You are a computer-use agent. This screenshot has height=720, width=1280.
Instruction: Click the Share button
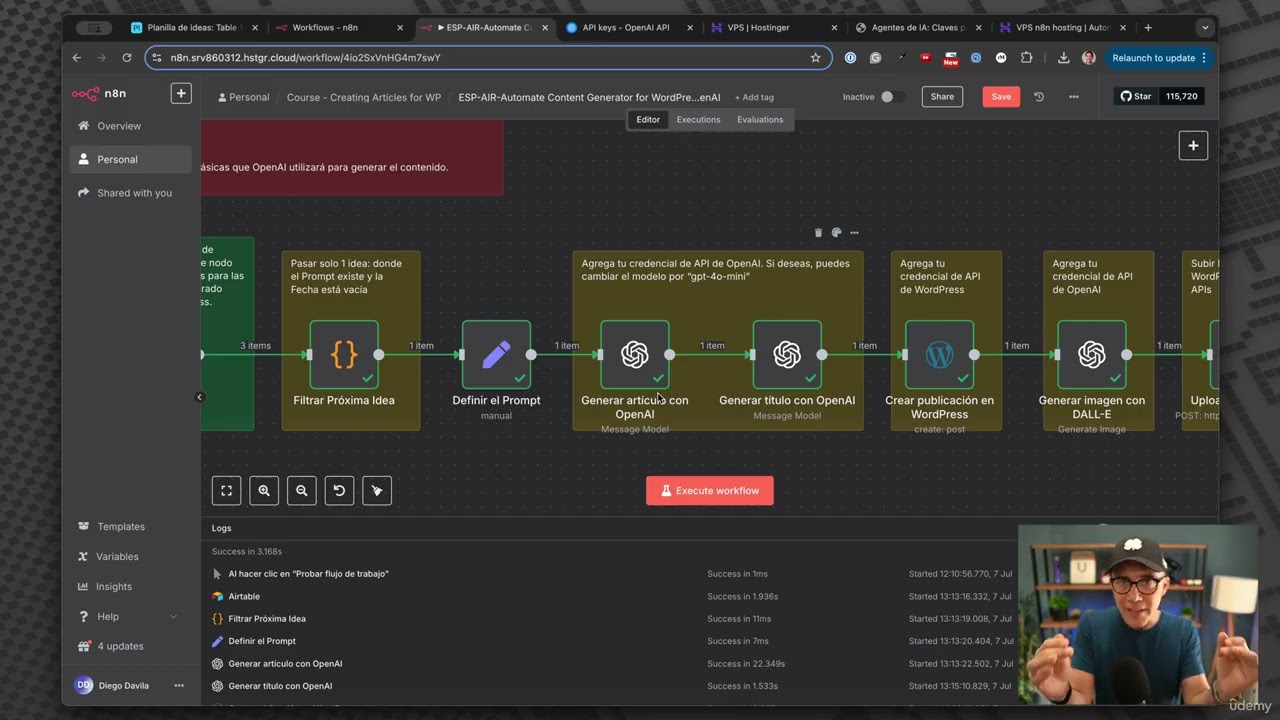coord(942,97)
